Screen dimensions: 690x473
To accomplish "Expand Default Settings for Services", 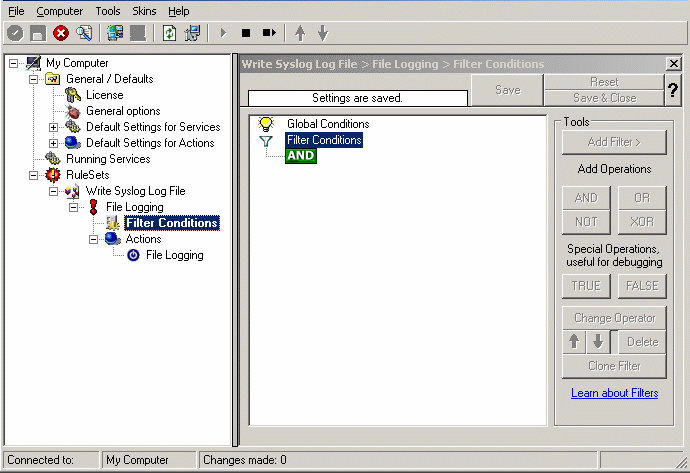I will pos(54,127).
